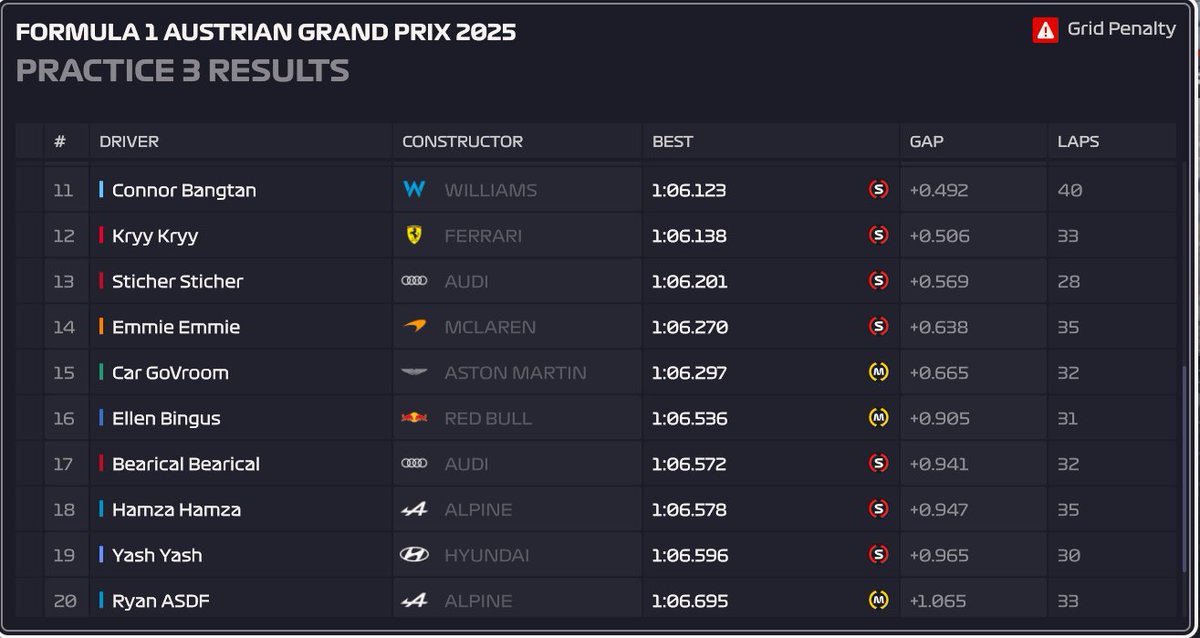Click the Audi logo for Sticher Sticher
Screen dimensions: 1200x638
tap(414, 282)
